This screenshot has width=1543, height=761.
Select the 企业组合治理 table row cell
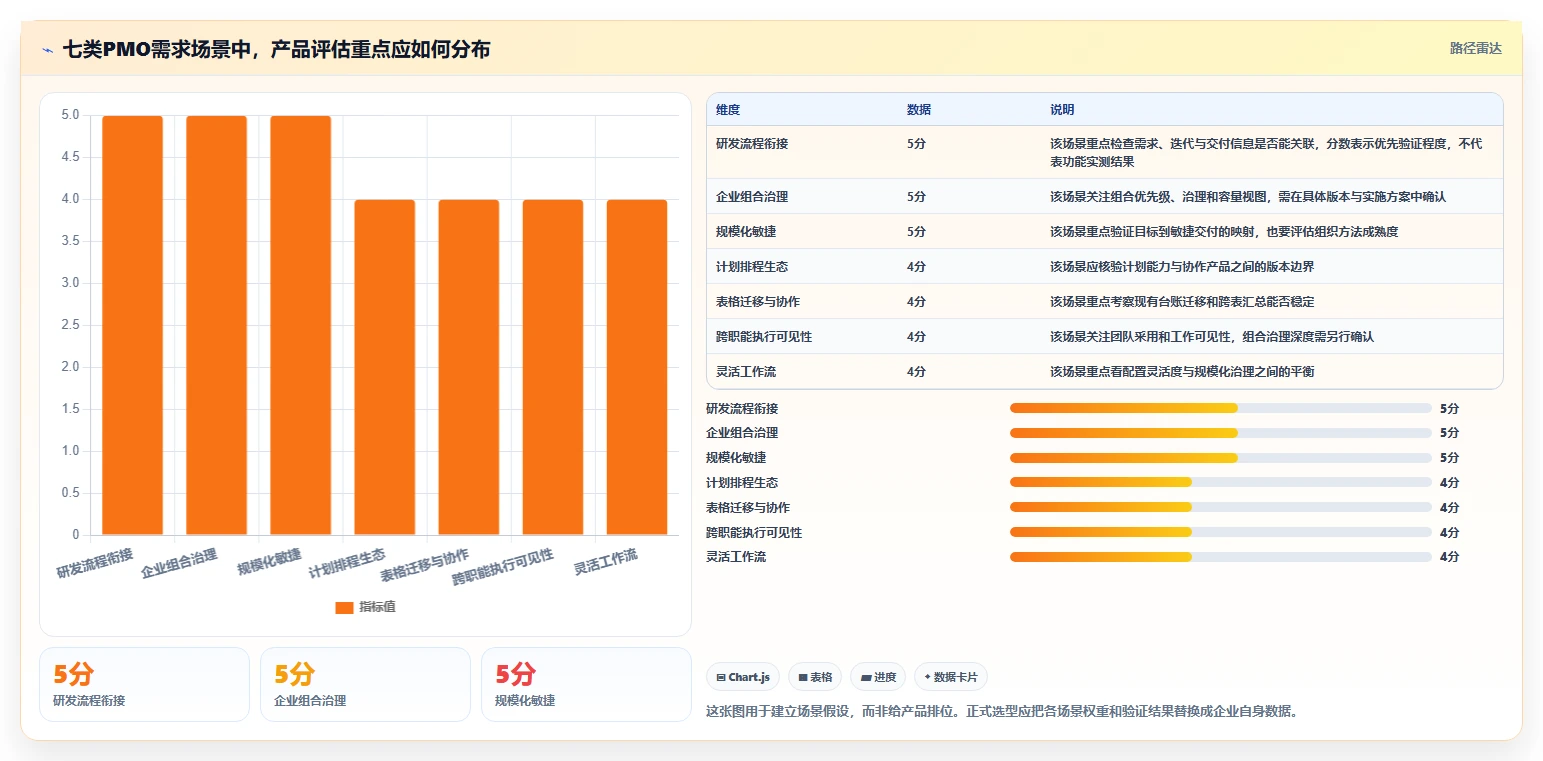[752, 197]
